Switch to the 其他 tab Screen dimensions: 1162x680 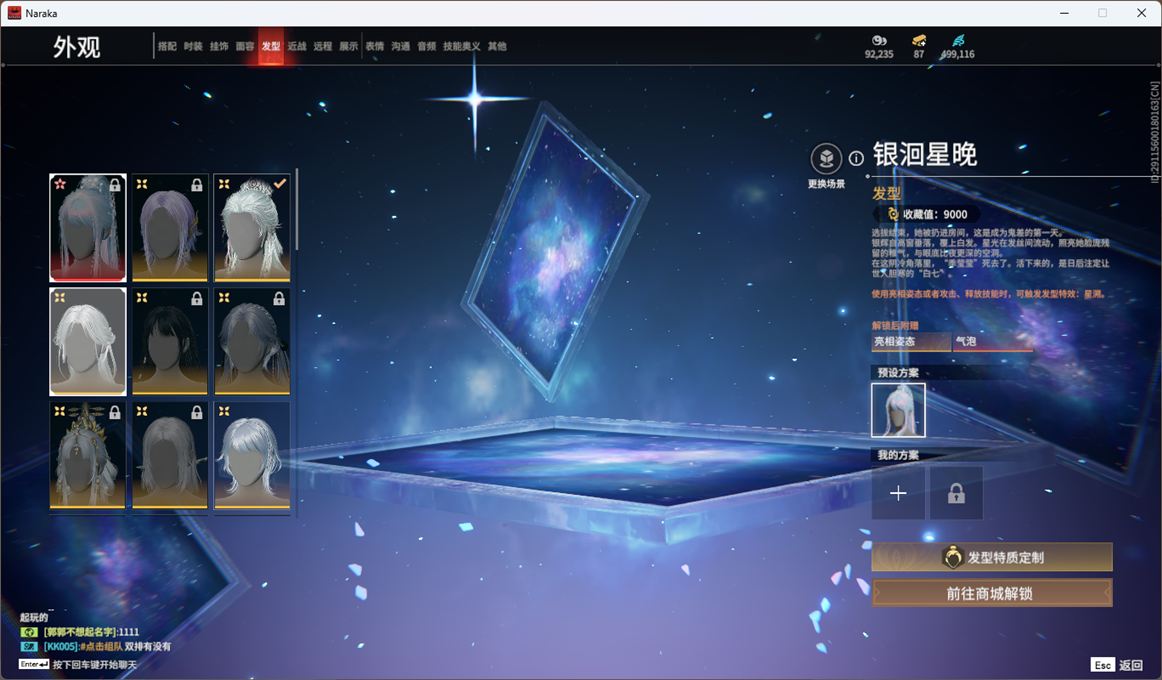[497, 46]
